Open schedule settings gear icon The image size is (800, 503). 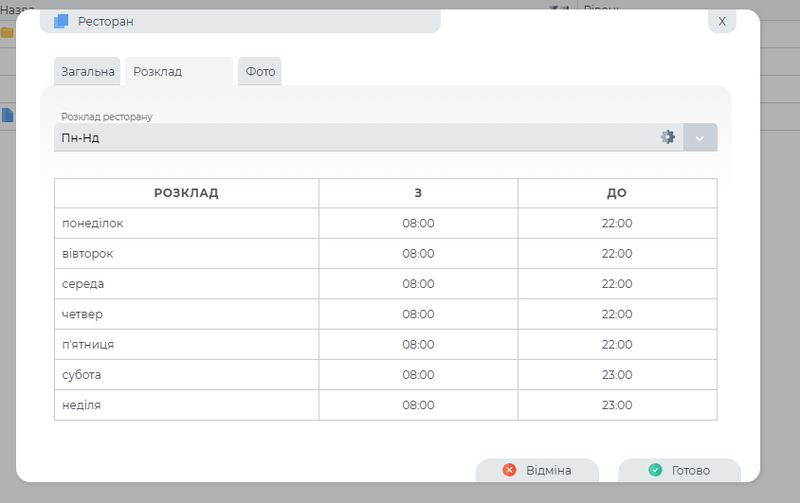pos(668,138)
